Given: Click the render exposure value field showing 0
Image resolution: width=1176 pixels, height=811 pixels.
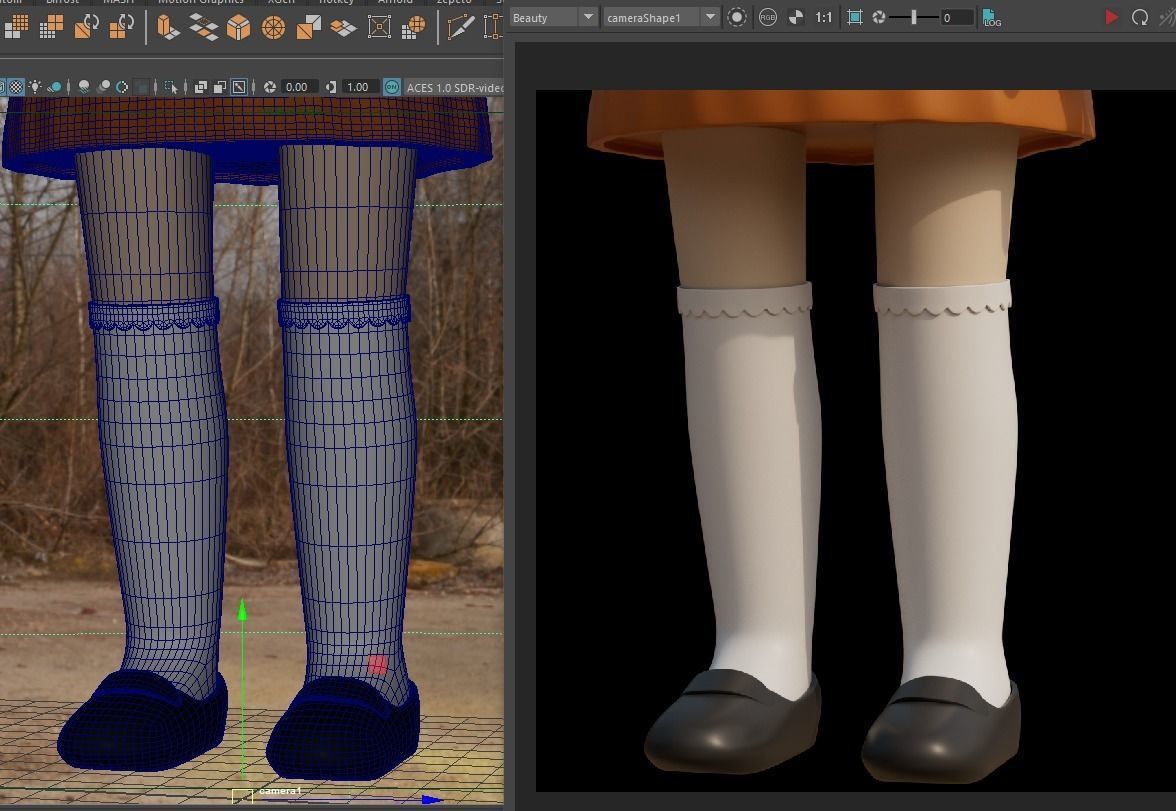Looking at the screenshot, I should (957, 17).
